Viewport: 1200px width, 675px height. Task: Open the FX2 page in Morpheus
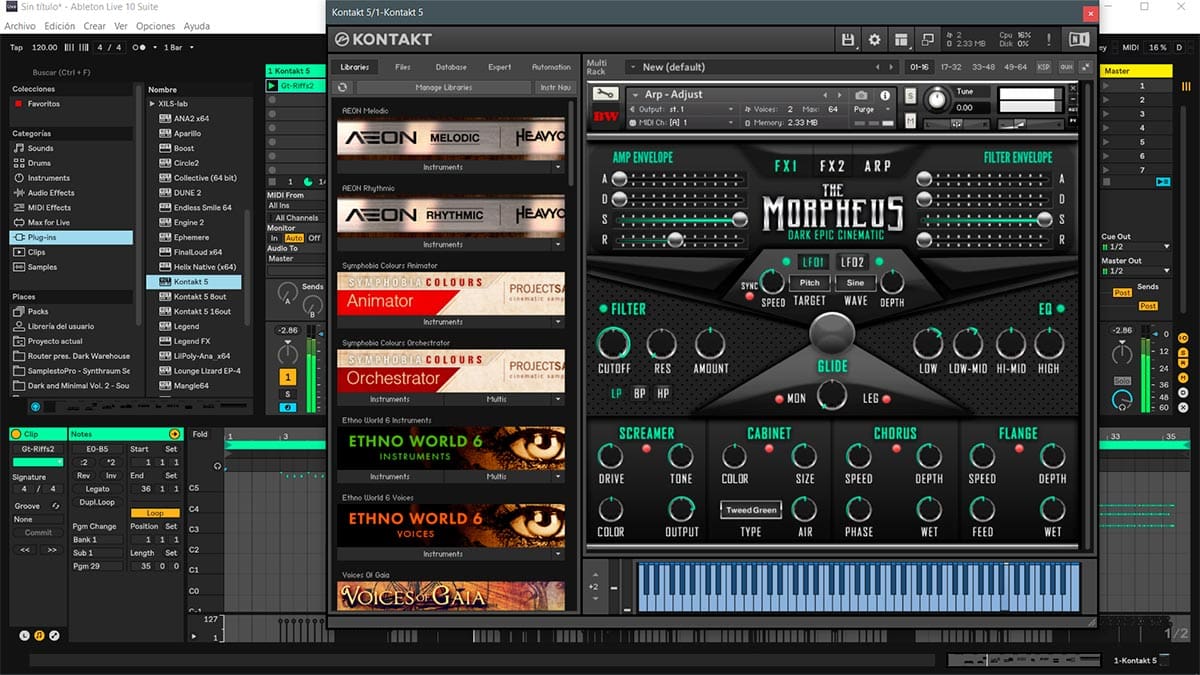click(833, 166)
